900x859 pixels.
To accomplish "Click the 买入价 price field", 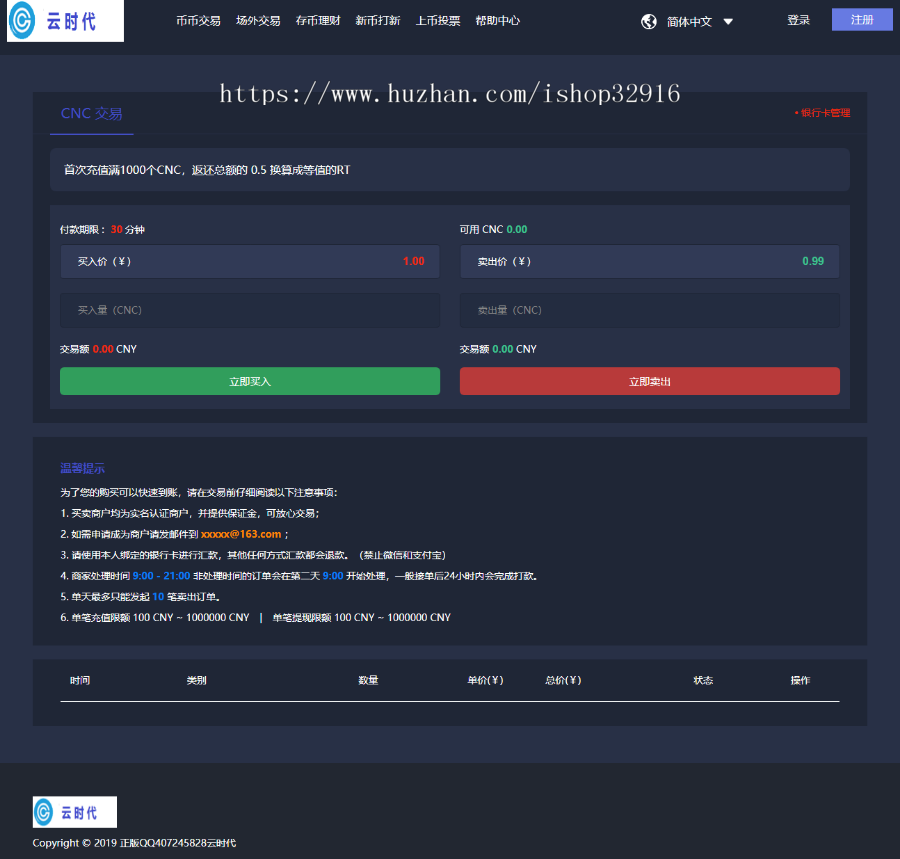I will click(250, 262).
